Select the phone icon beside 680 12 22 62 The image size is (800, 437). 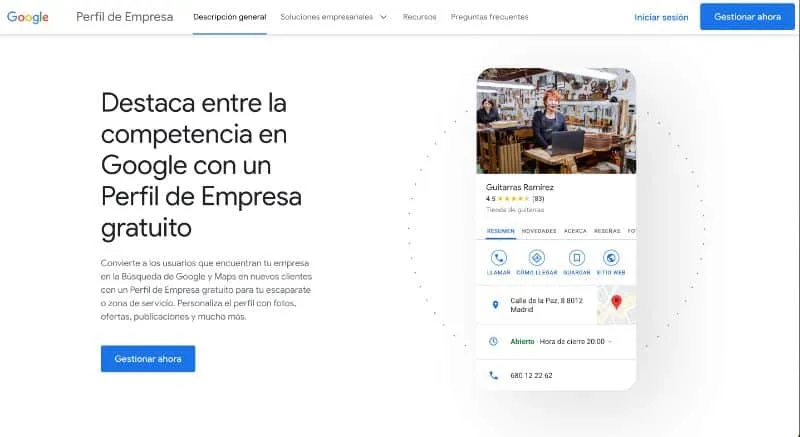493,375
